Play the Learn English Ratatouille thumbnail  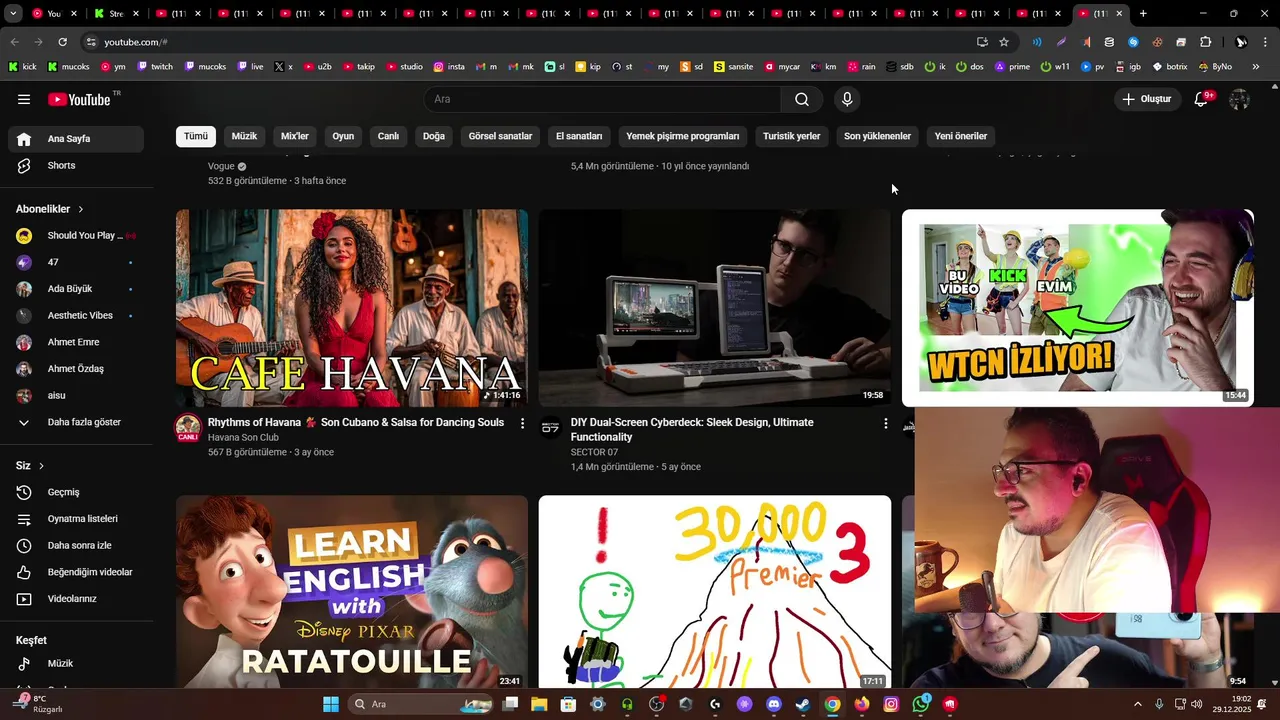(352, 591)
